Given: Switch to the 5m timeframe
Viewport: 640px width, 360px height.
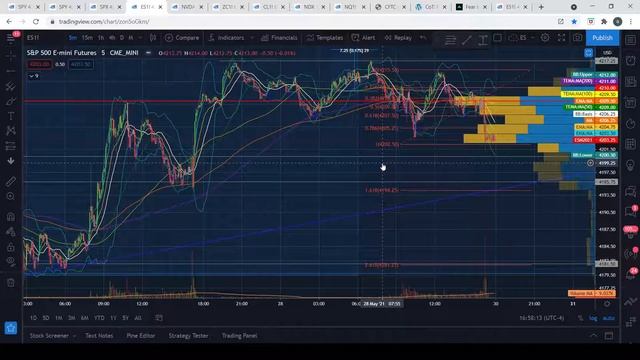Looking at the screenshot, I should coord(73,38).
